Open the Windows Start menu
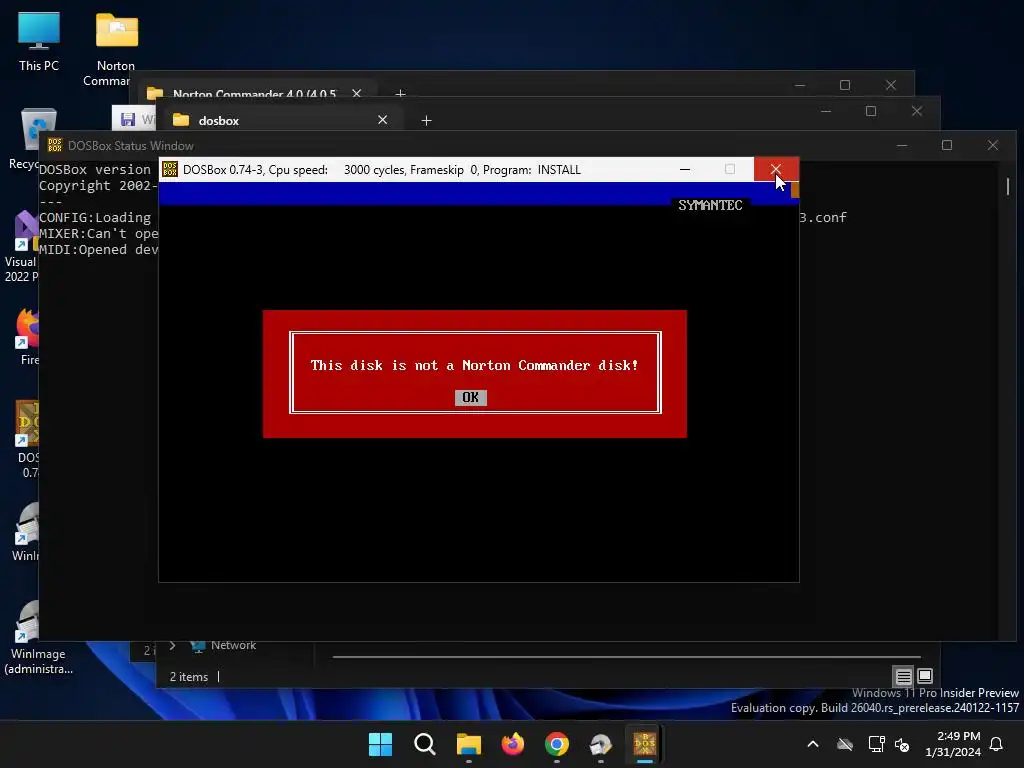Screen dimensions: 1024x768 pos(380,744)
